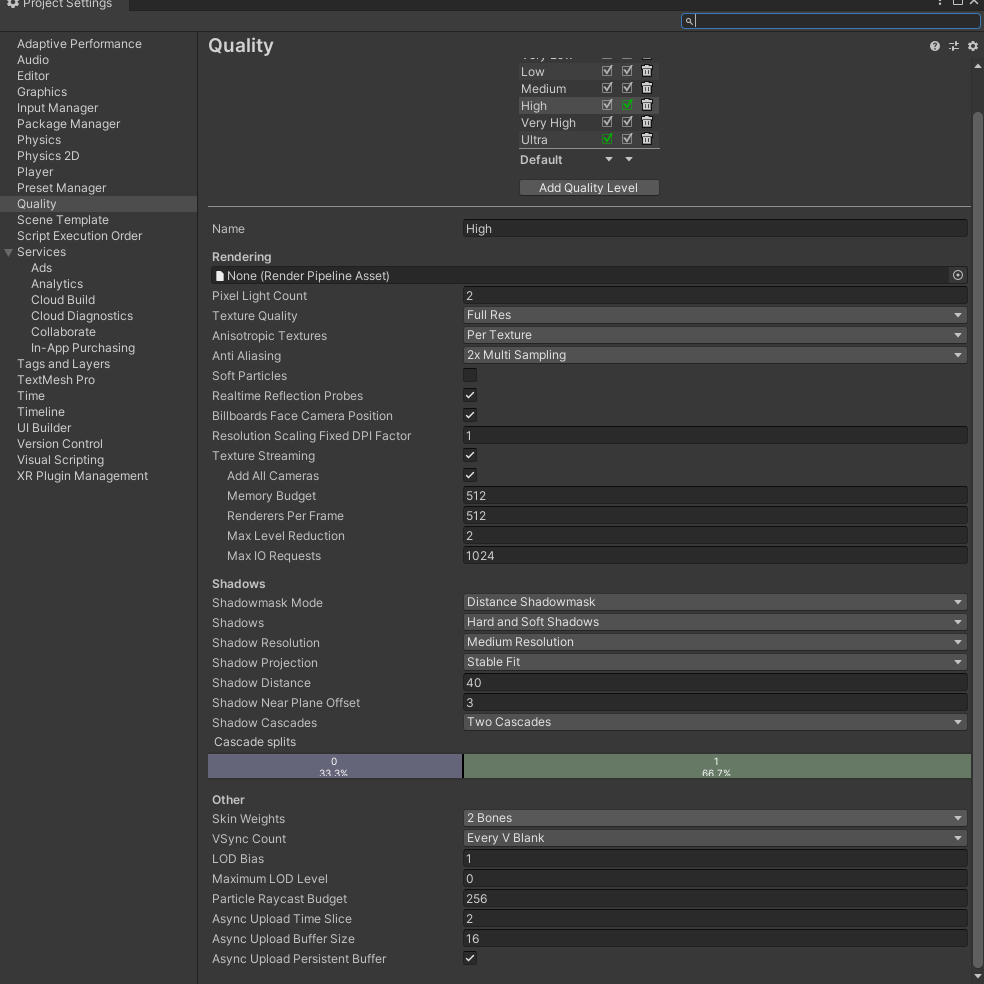Image resolution: width=984 pixels, height=984 pixels.
Task: Open Texture Quality dropdown
Action: click(x=715, y=315)
